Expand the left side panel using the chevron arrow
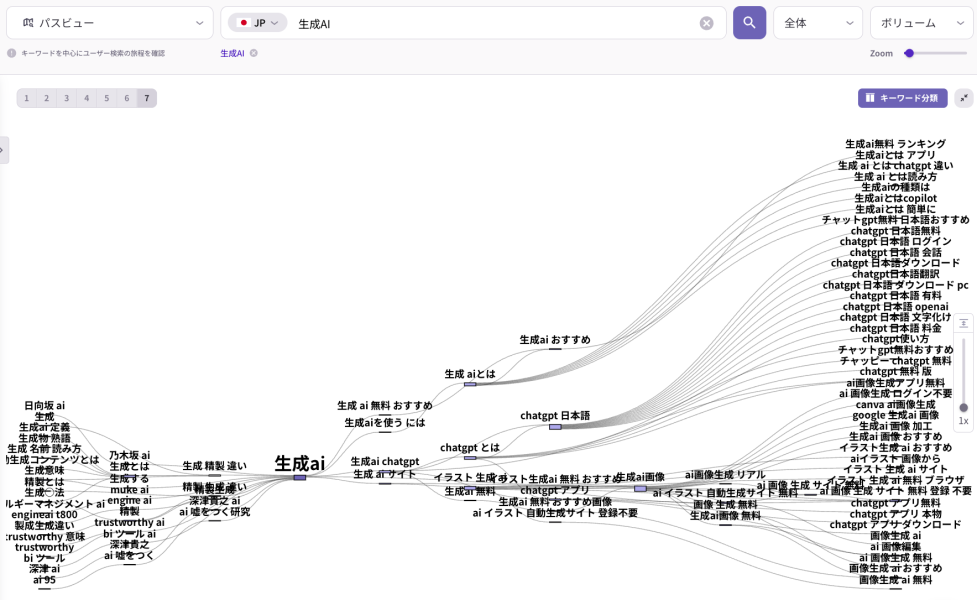 tap(5, 150)
